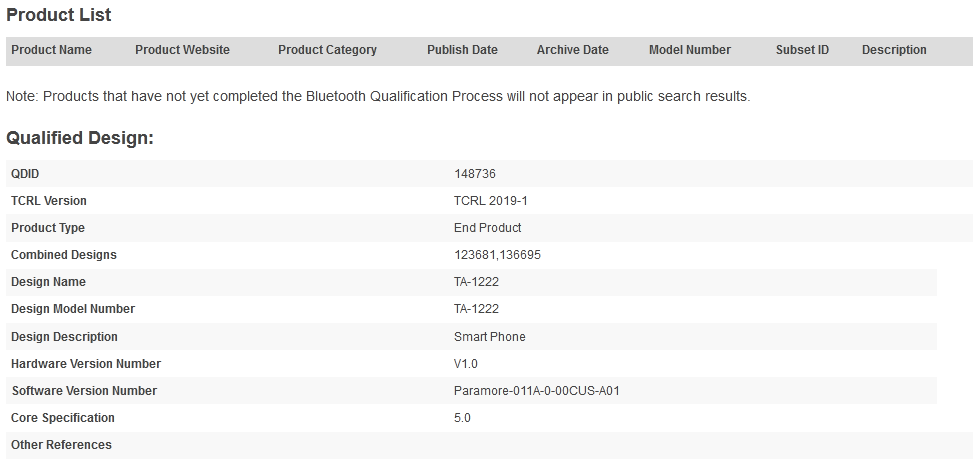Select the Design Model Number TA-1222 value

[x=476, y=309]
